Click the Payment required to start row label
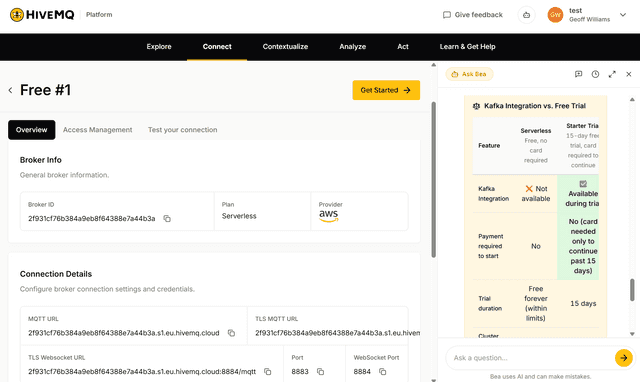Image resolution: width=640 pixels, height=382 pixels. coord(491,246)
